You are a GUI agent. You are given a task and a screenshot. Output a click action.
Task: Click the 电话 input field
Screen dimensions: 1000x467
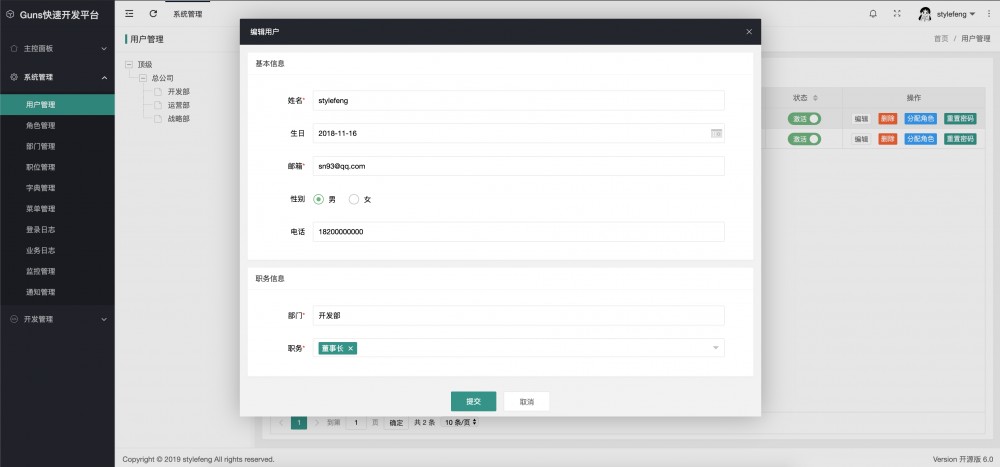point(518,232)
